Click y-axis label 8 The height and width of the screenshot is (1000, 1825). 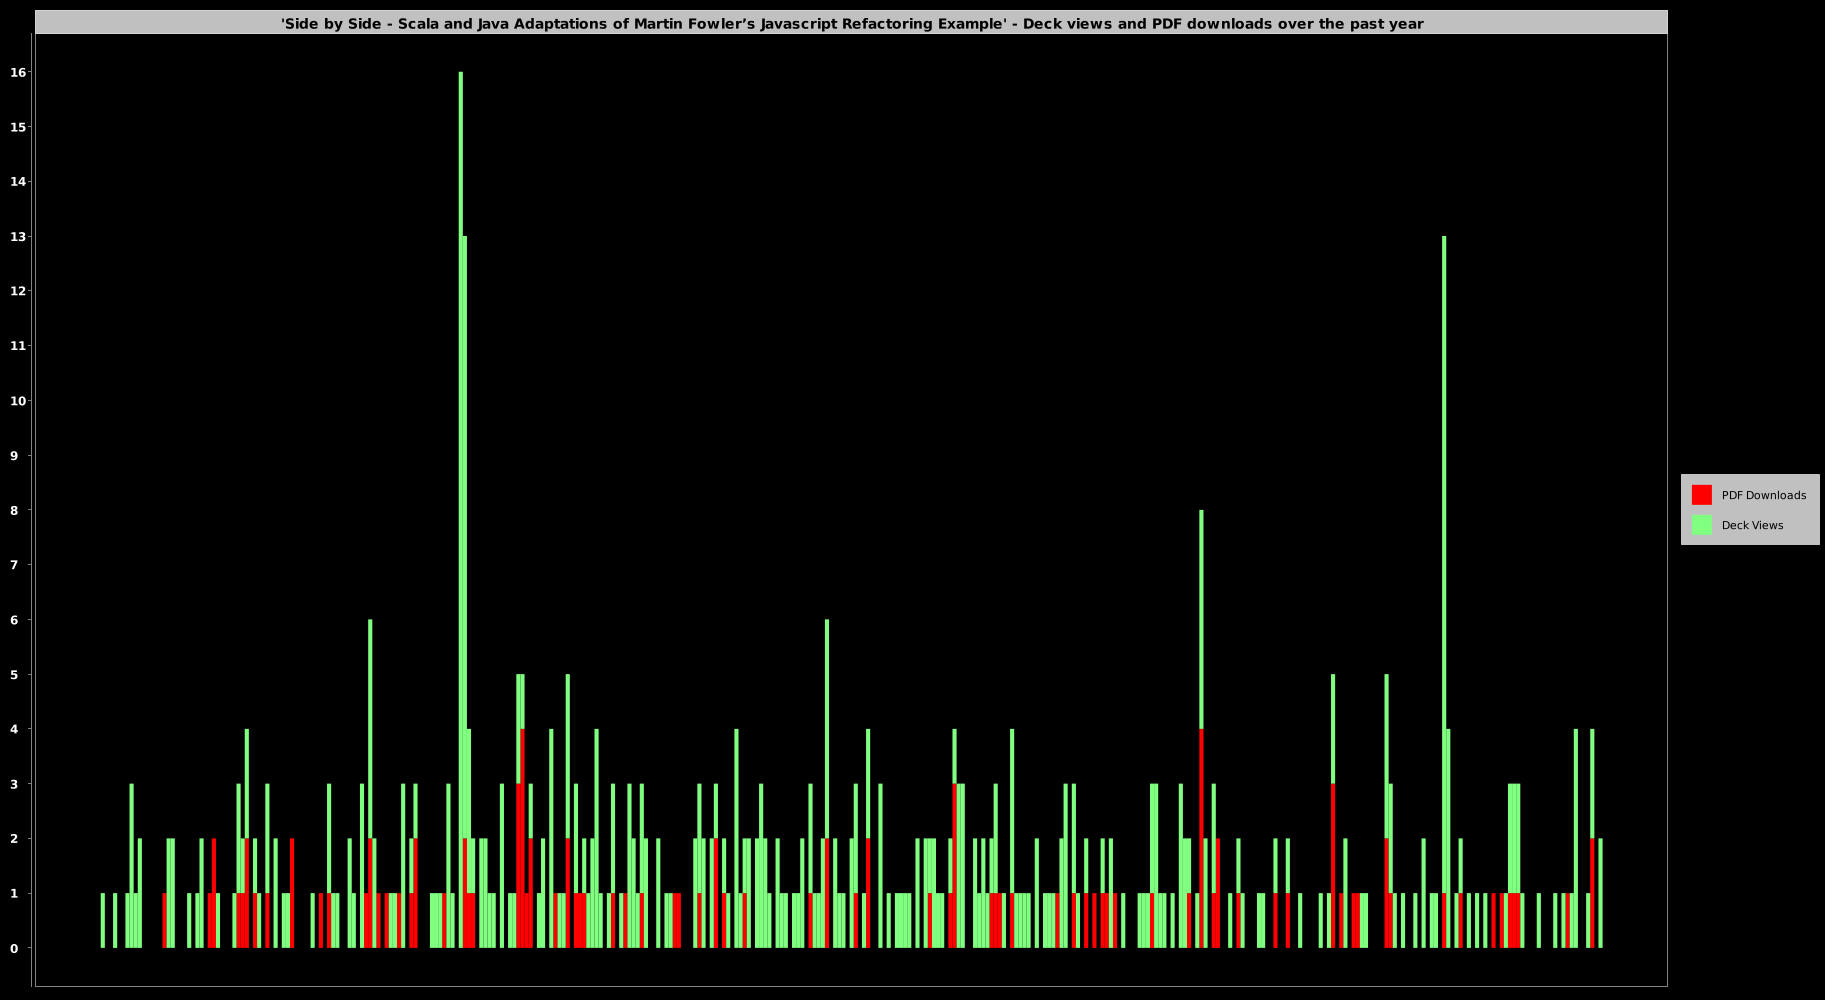(14, 510)
